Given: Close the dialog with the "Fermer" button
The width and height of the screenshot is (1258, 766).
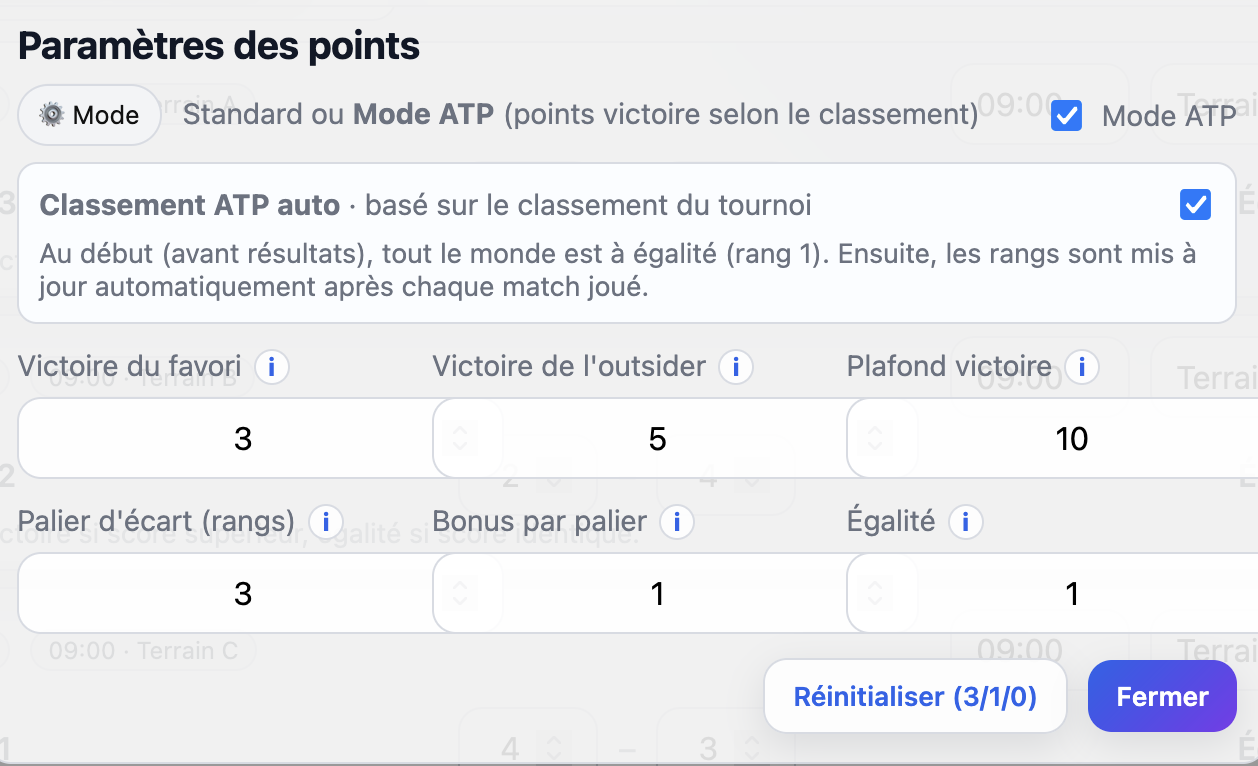Looking at the screenshot, I should point(1162,695).
